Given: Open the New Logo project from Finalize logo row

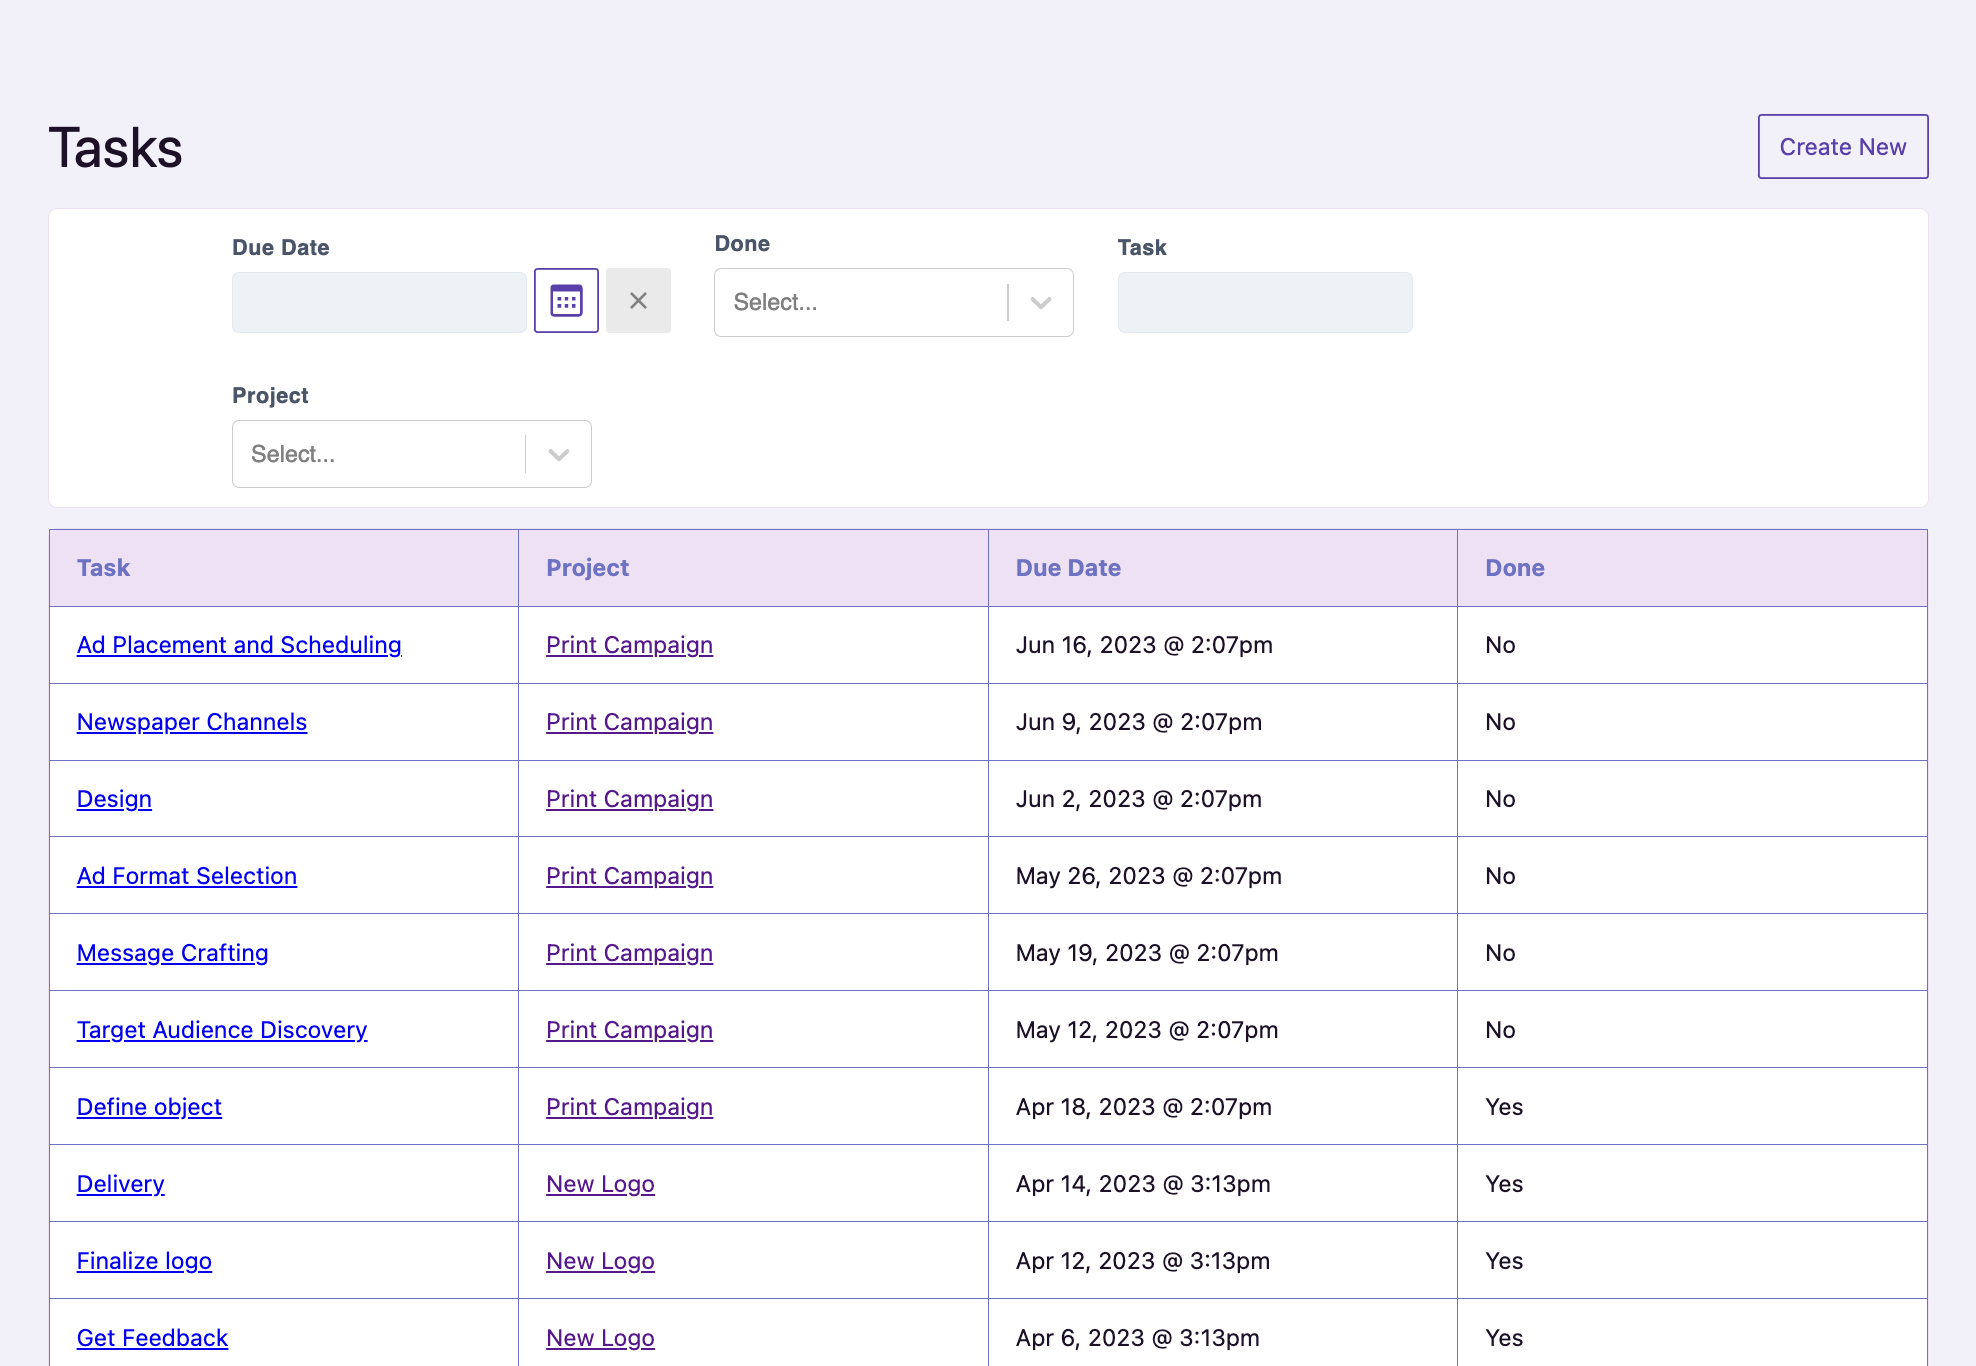Looking at the screenshot, I should tap(600, 1261).
